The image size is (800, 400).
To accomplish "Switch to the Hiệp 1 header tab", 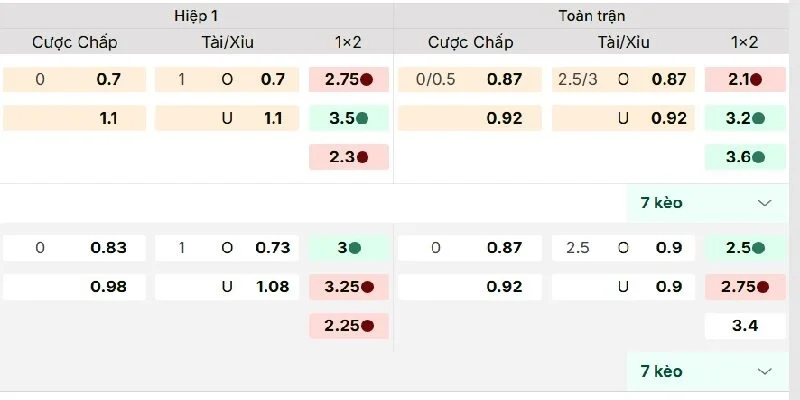I will [x=196, y=16].
